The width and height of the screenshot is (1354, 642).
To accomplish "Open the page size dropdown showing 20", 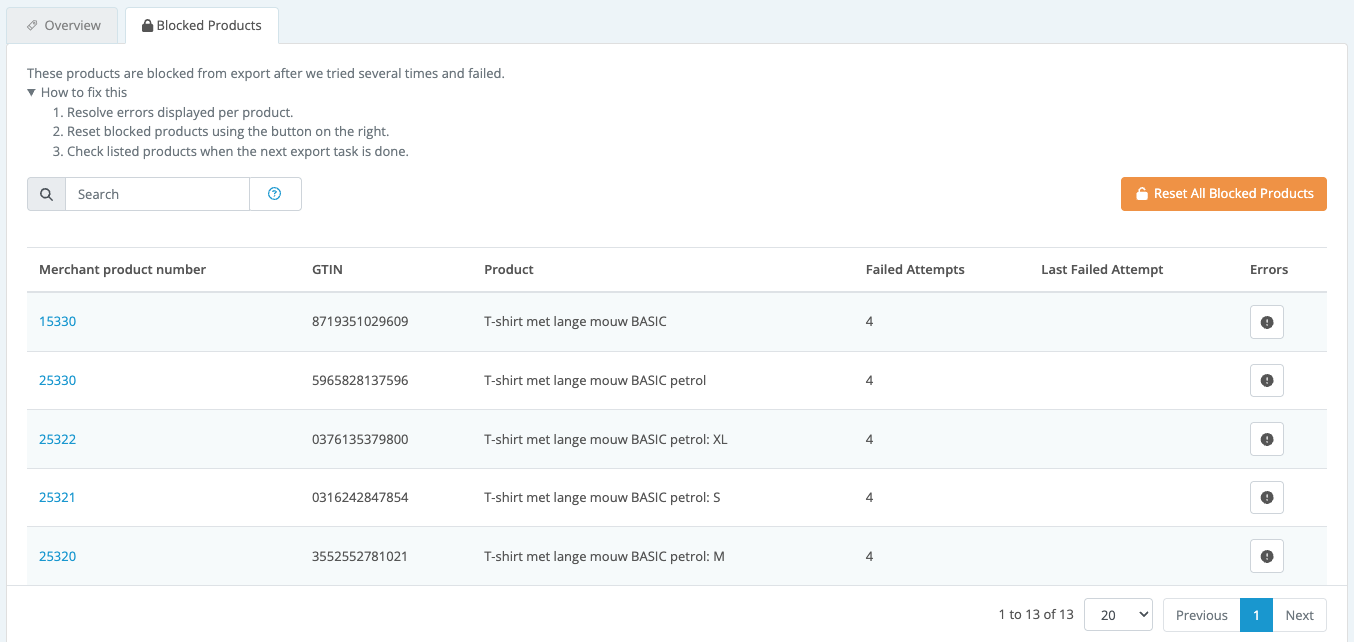I will pos(1118,615).
